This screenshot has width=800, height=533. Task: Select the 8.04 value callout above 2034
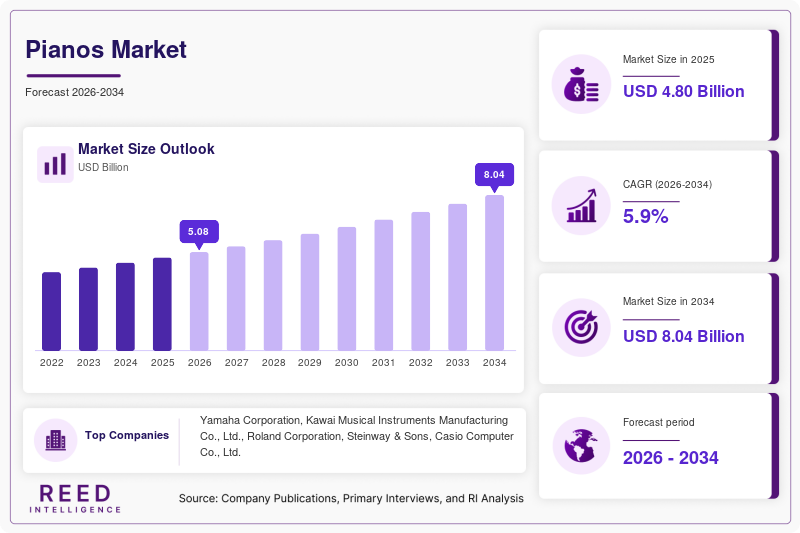coord(494,176)
